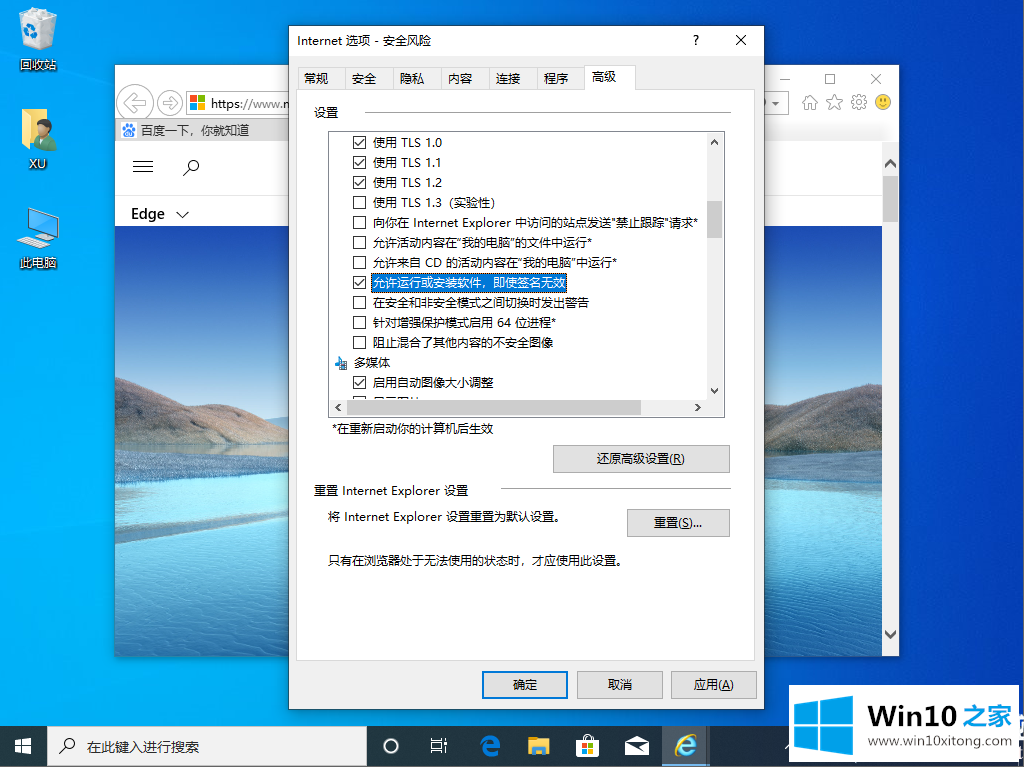Click the taskbar search box
Image resolution: width=1024 pixels, height=767 pixels.
pyautogui.click(x=207, y=746)
